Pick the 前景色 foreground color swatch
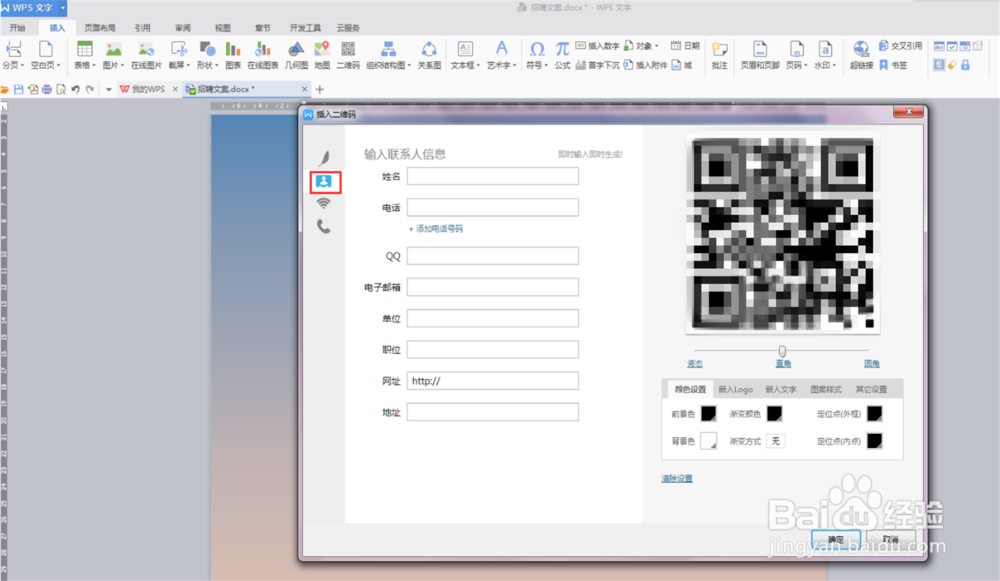Image resolution: width=1000 pixels, height=581 pixels. point(709,414)
